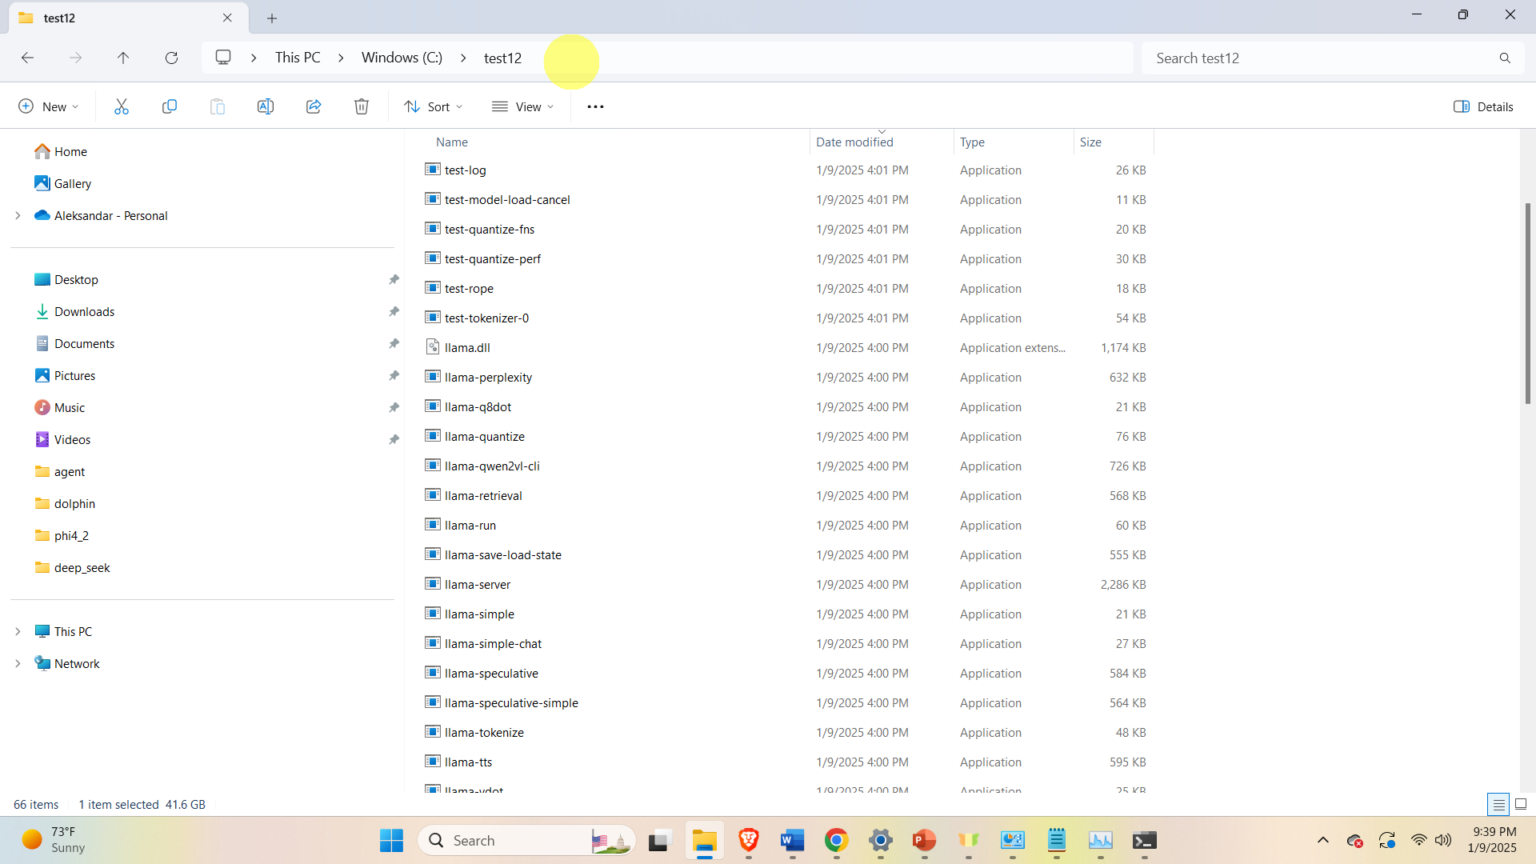Show hidden tray icons chevron

tap(1323, 840)
